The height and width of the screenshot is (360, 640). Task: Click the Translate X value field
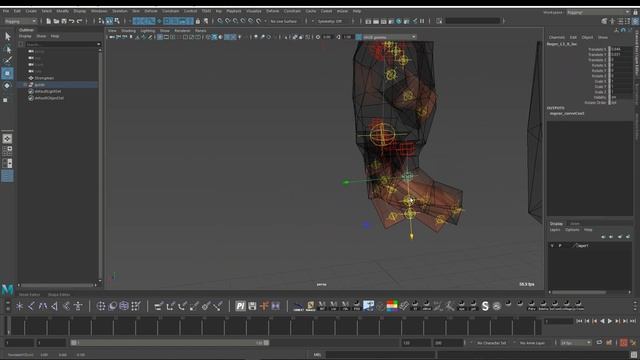tap(621, 49)
